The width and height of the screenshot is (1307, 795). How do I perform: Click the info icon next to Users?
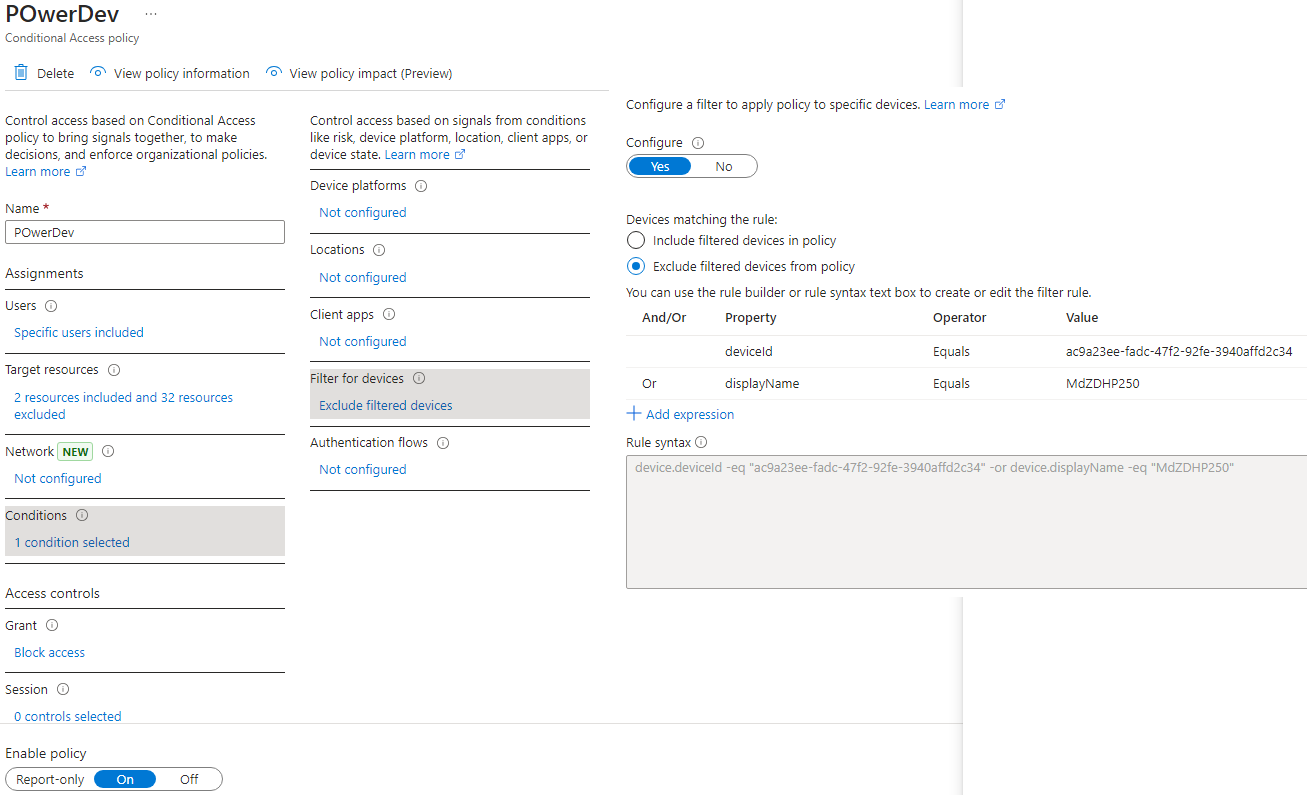[51, 306]
